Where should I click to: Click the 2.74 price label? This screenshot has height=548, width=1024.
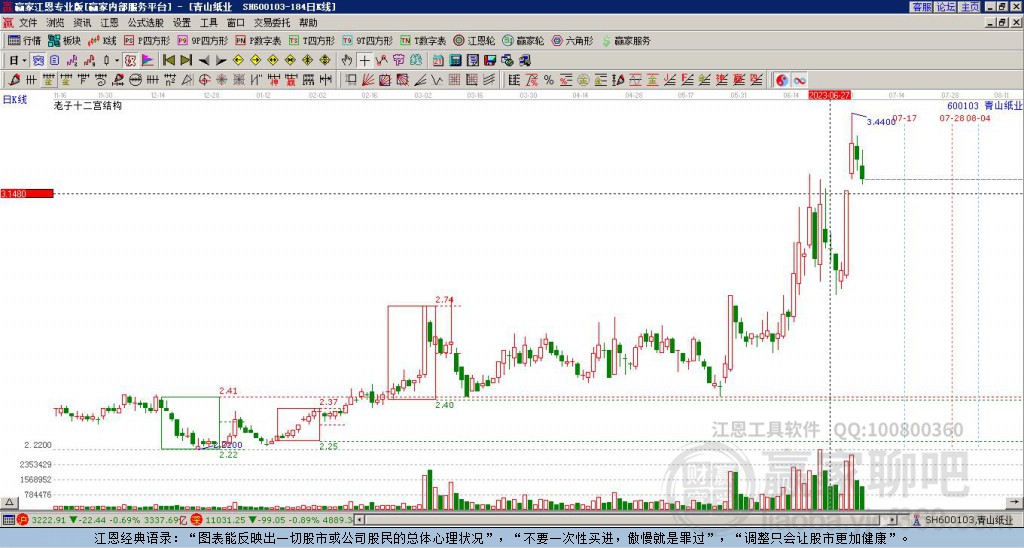coord(444,300)
